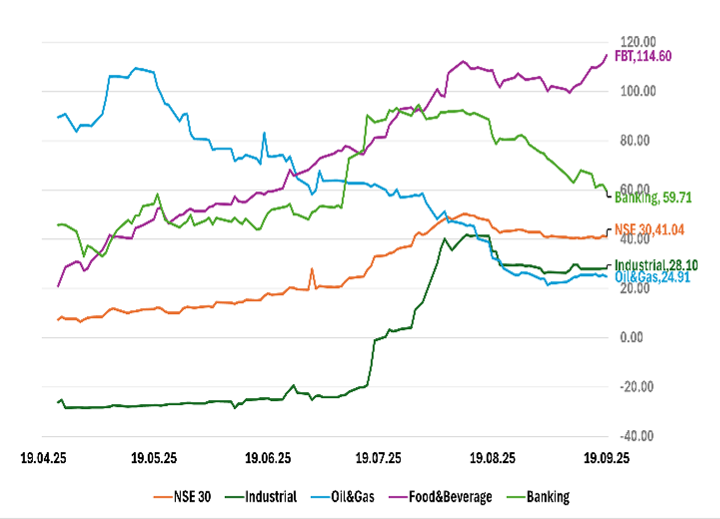Viewport: 720px width, 519px height.
Task: Click the Banking legend entry
Action: coord(550,496)
